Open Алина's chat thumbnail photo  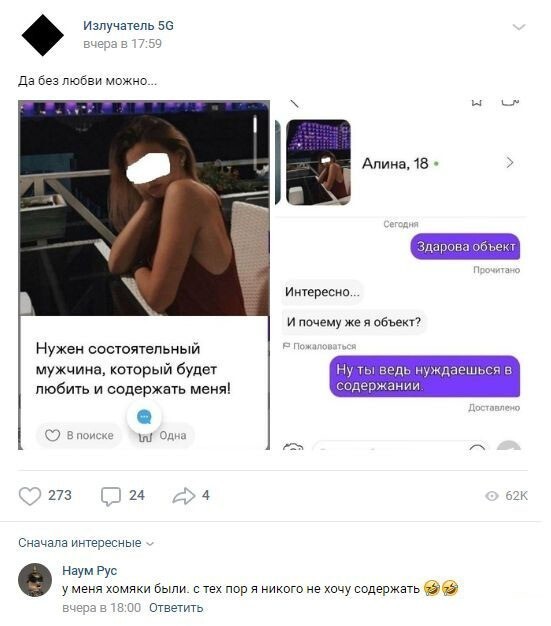click(x=318, y=162)
